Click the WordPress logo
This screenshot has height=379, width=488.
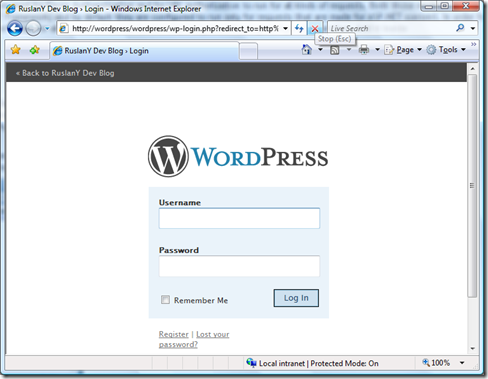pos(238,156)
